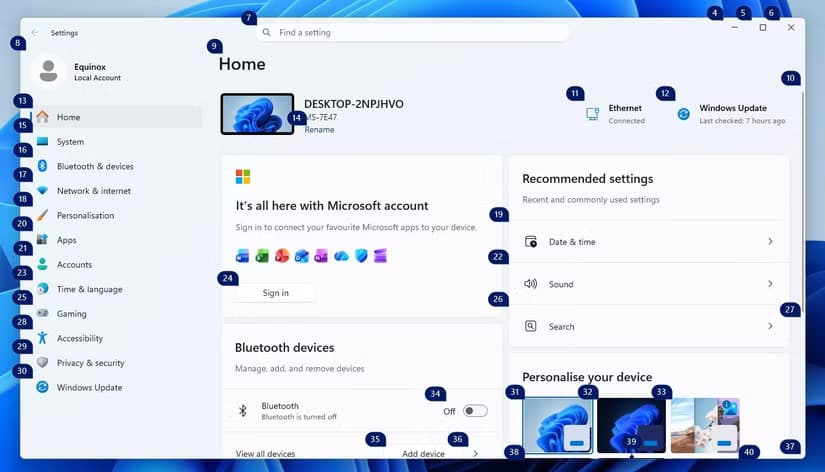Select the landscape spotlight theme thumbnail
The width and height of the screenshot is (825, 472).
click(705, 425)
